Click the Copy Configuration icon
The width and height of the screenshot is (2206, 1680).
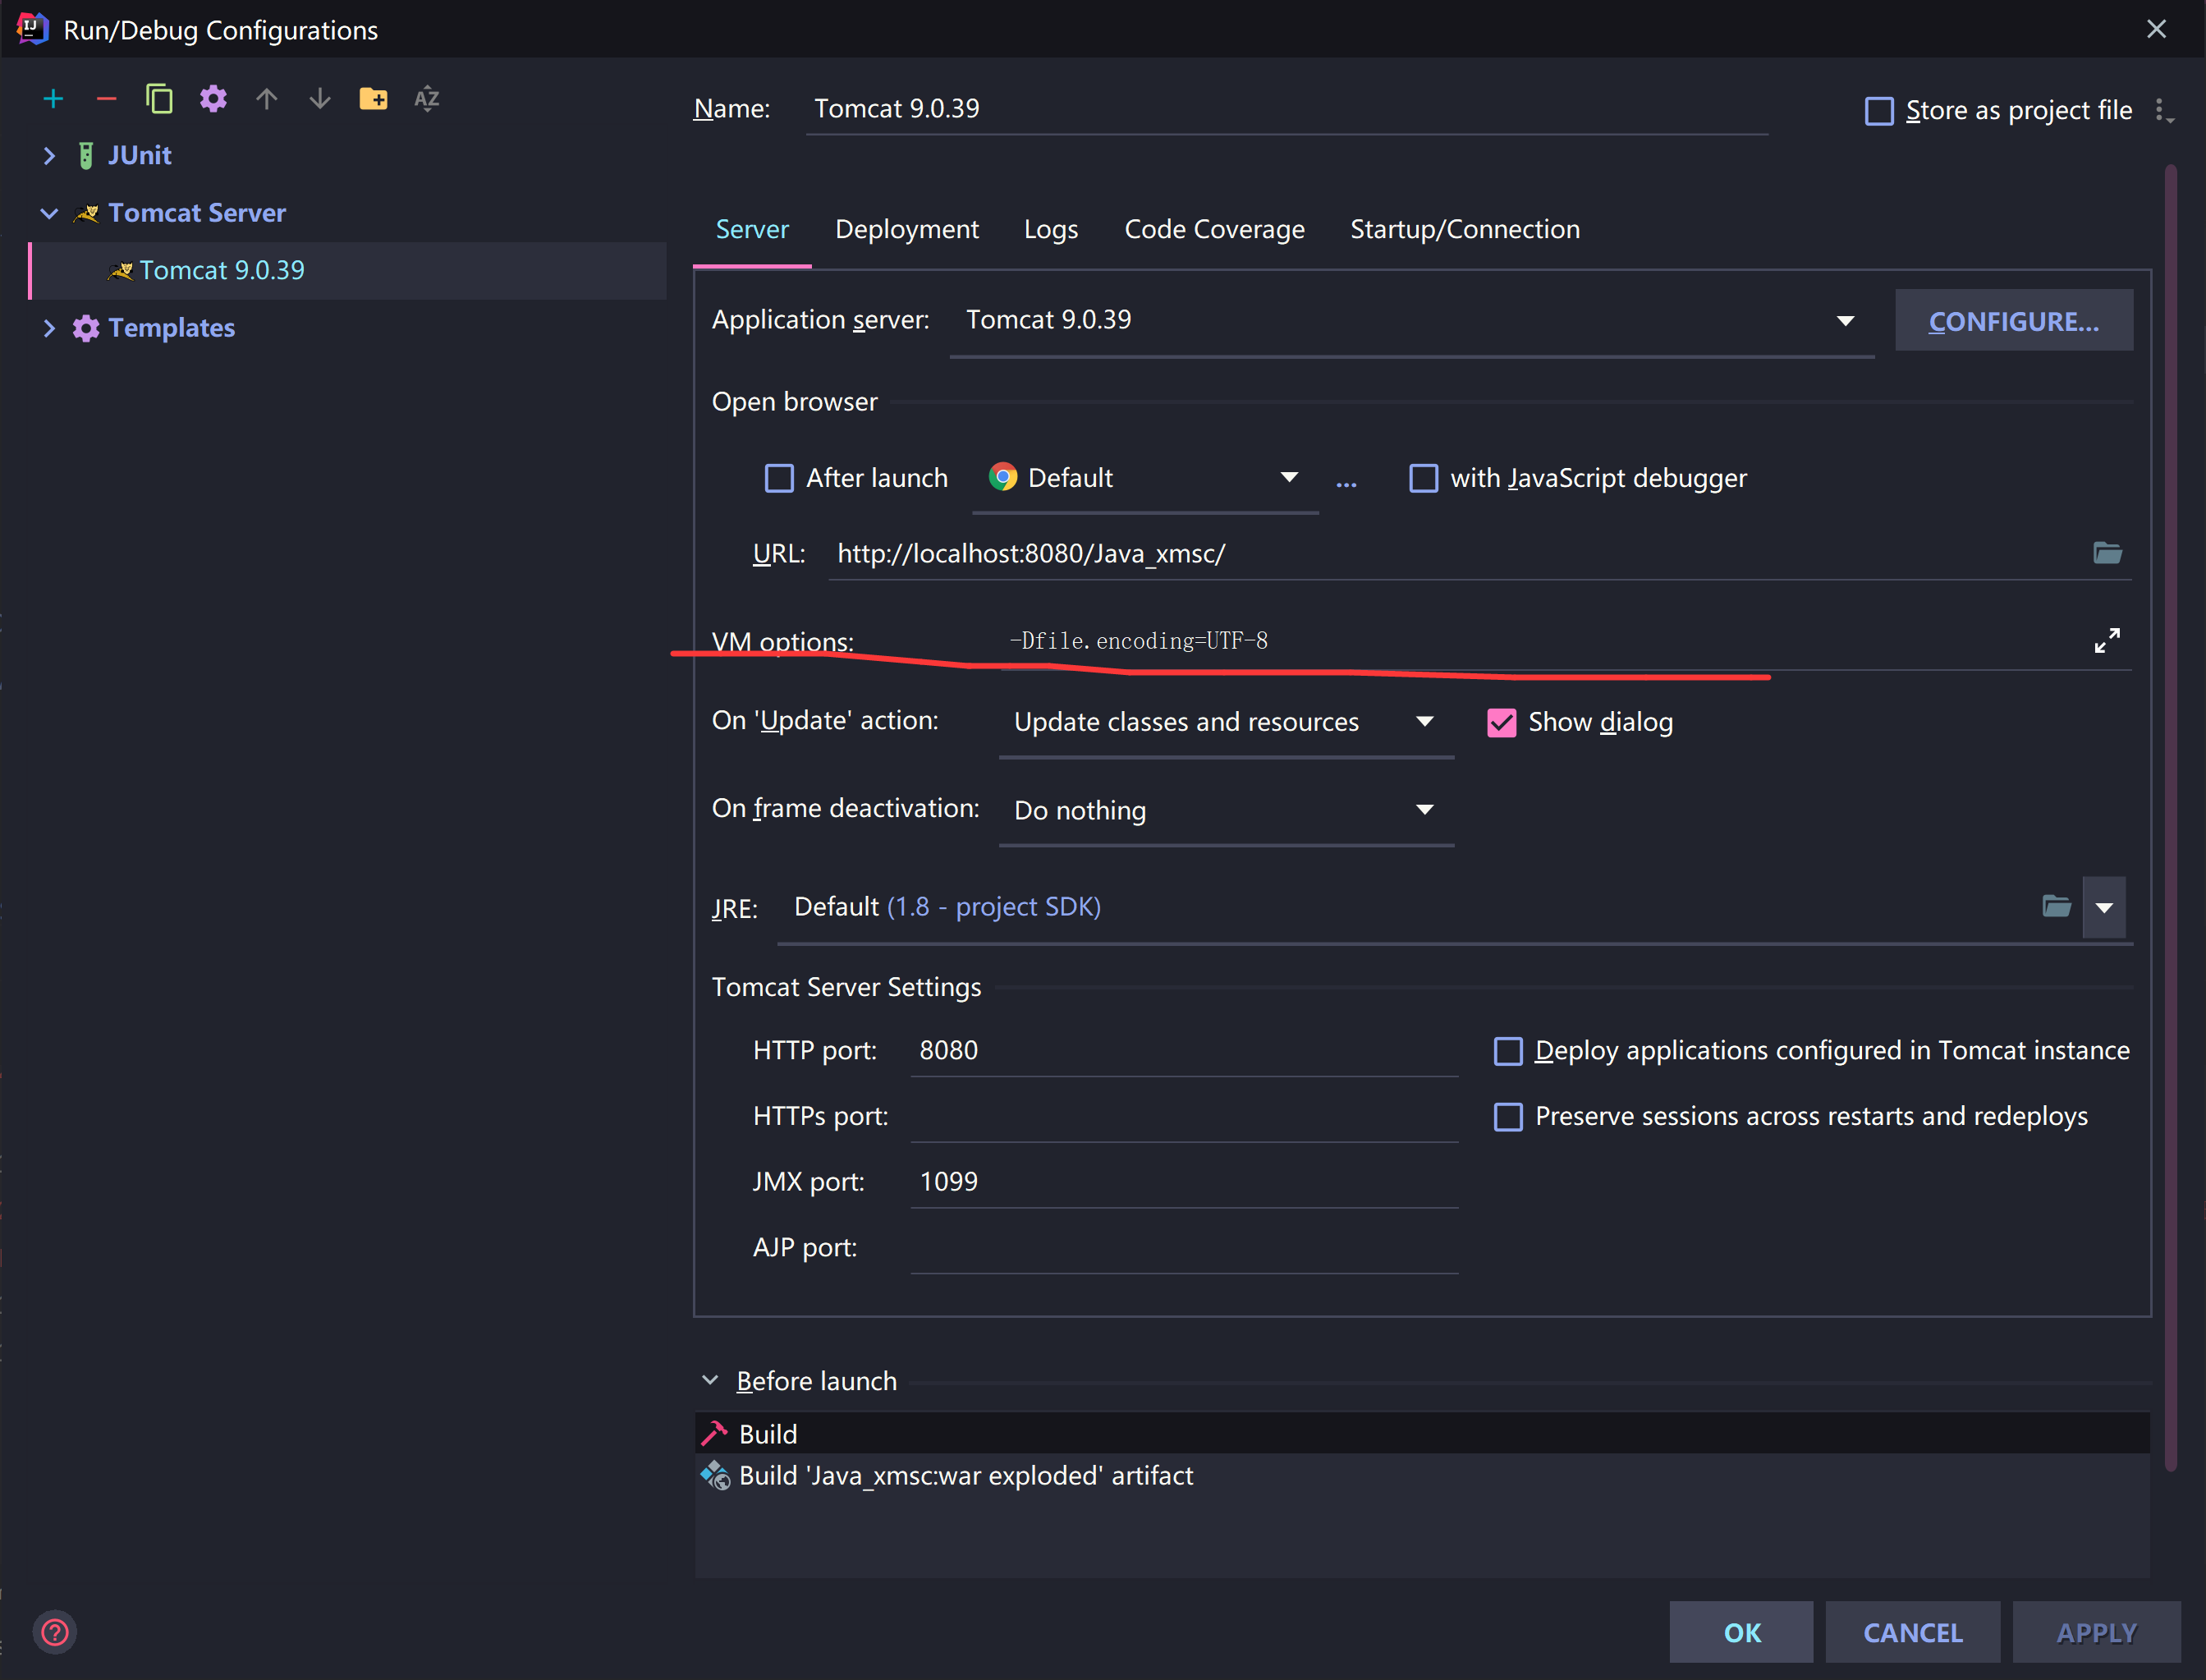click(x=159, y=99)
